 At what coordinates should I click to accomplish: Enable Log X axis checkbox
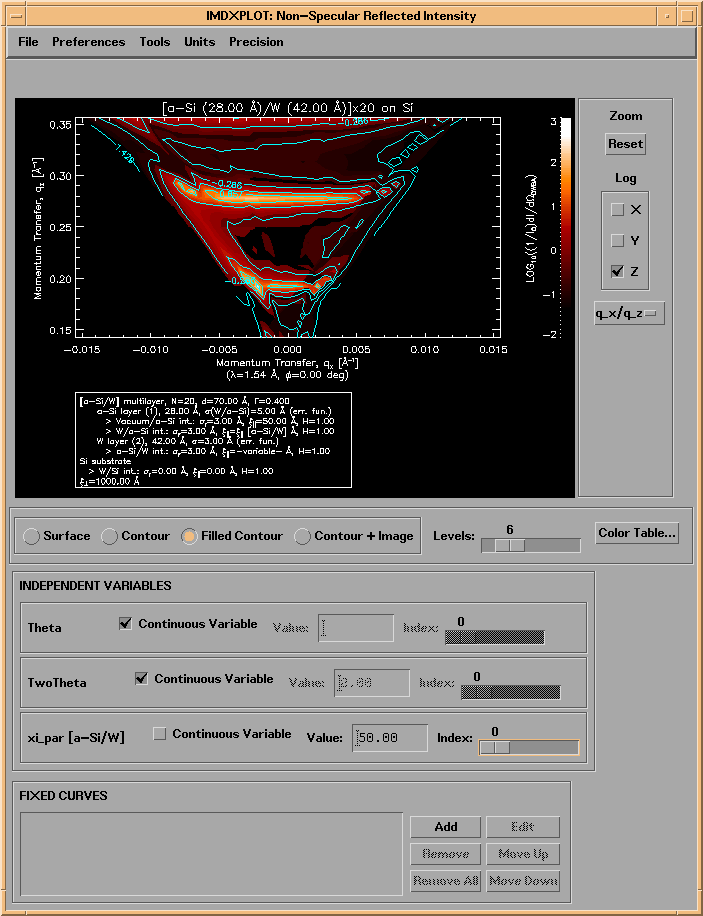point(617,210)
